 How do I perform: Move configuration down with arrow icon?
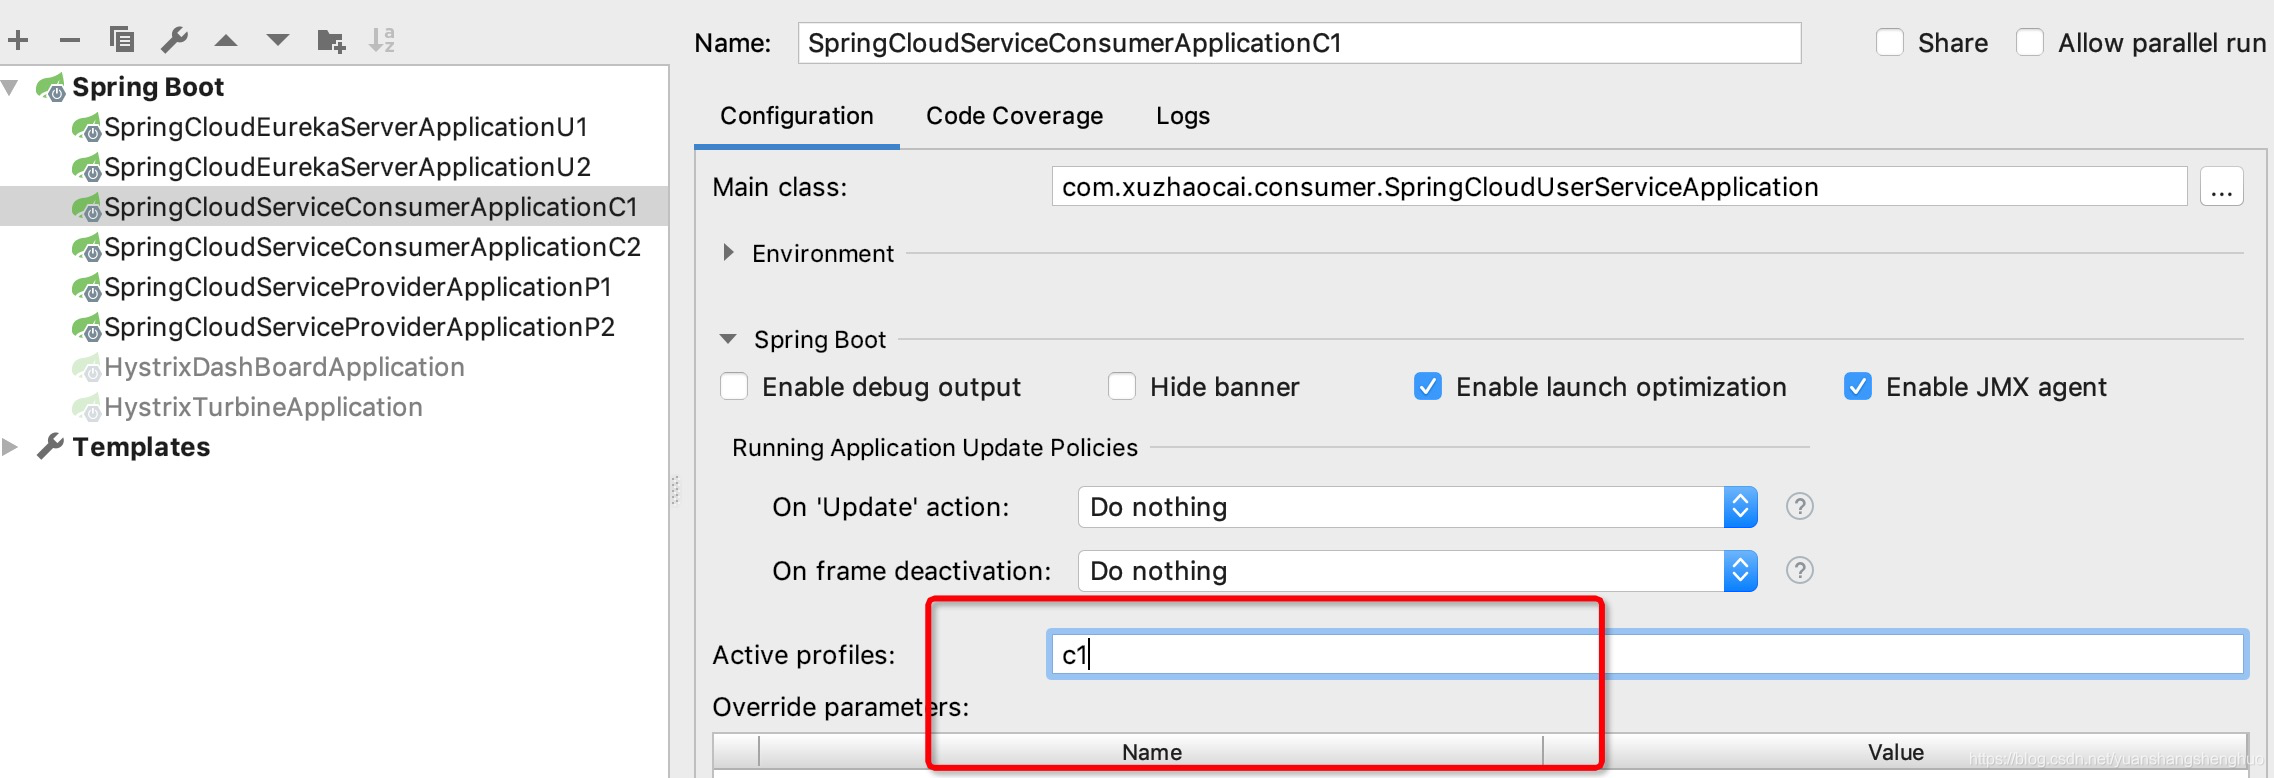pyautogui.click(x=278, y=41)
